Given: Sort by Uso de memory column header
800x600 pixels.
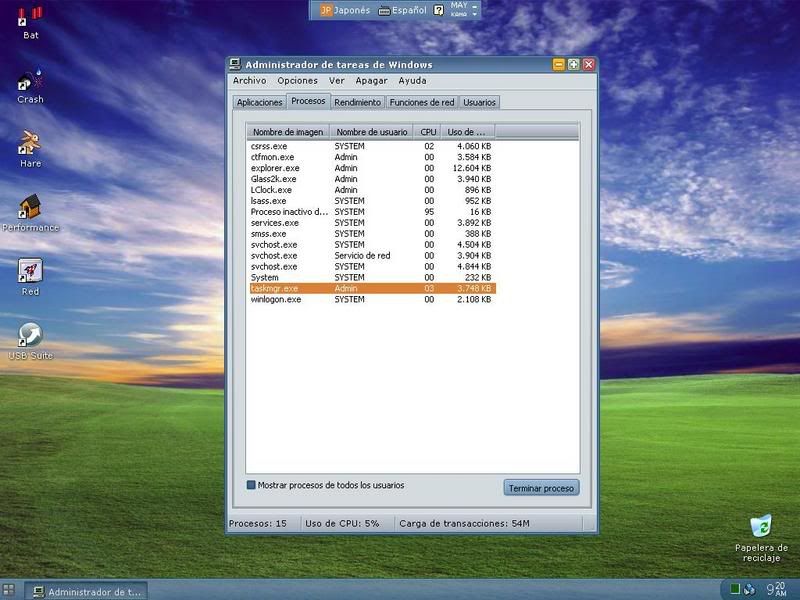Looking at the screenshot, I should pos(468,132).
